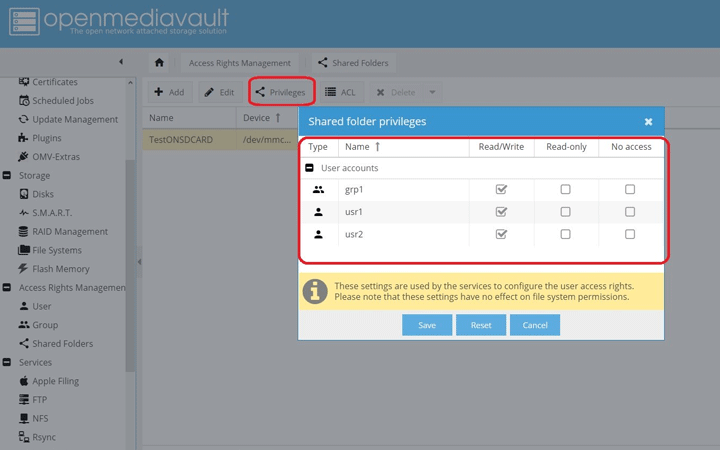The width and height of the screenshot is (720, 450).
Task: Reset the privileges dialog
Action: (x=481, y=325)
